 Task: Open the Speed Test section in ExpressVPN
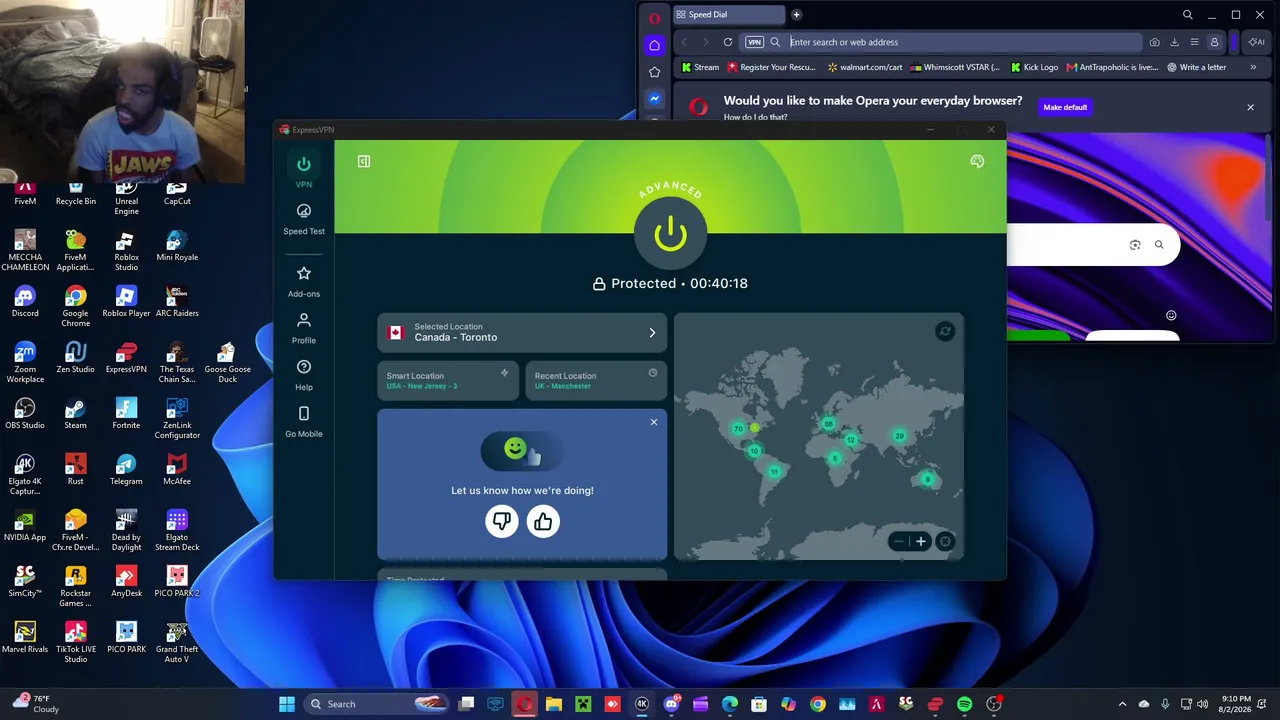pyautogui.click(x=304, y=218)
